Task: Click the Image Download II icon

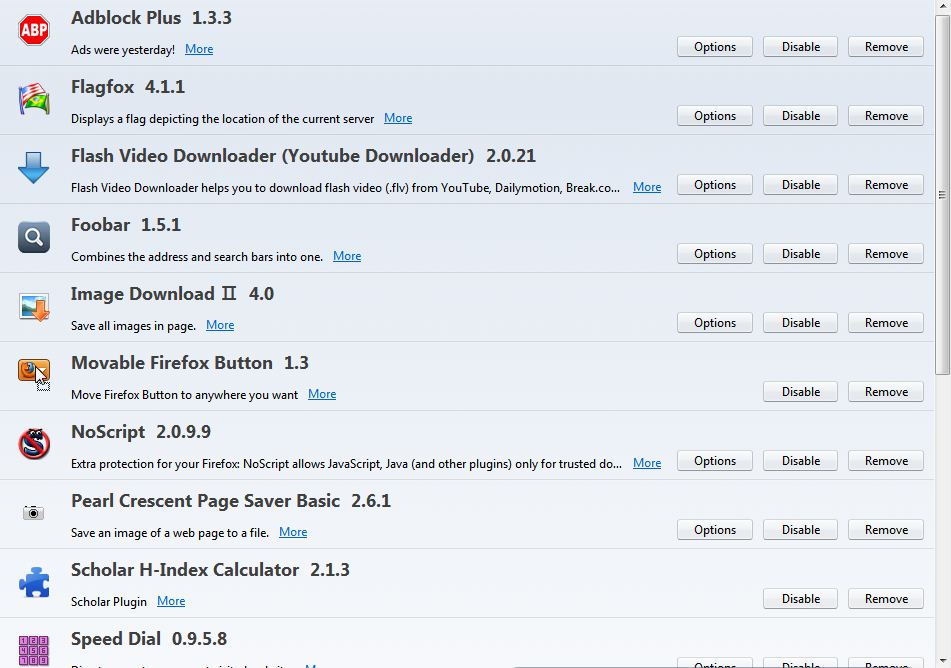Action: (34, 306)
